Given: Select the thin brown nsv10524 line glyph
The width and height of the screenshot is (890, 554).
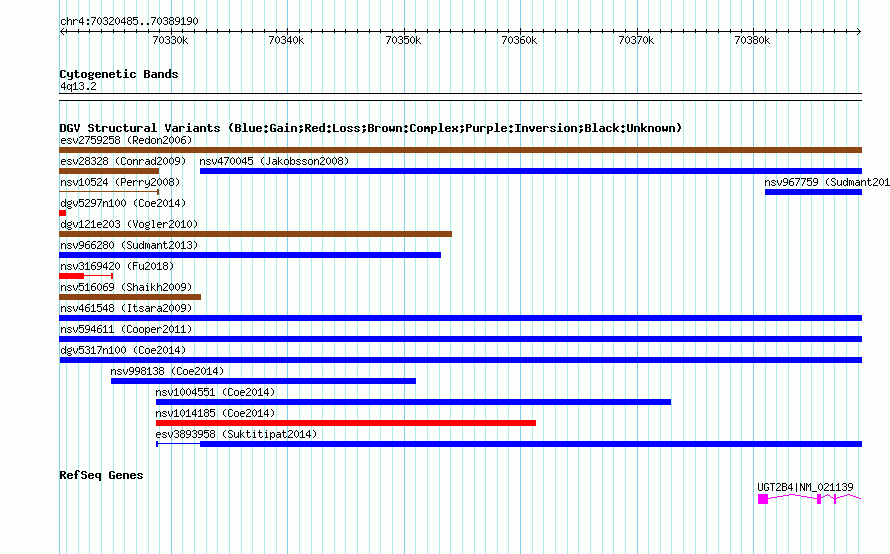Looking at the screenshot, I should click(109, 192).
